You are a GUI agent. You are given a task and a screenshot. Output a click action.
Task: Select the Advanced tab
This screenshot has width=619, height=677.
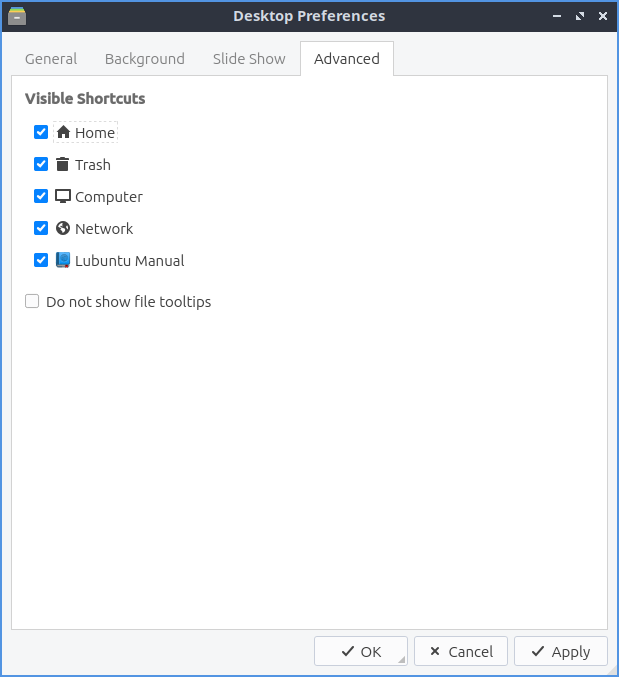(347, 59)
